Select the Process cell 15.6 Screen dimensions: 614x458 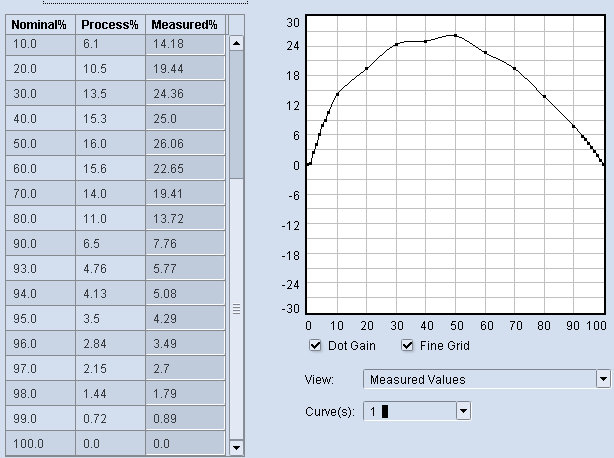[x=110, y=169]
